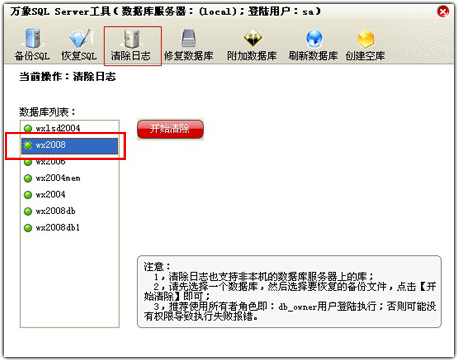The height and width of the screenshot is (361, 458).
Task: Switch to the 清除日志 clear log tool
Action: [x=132, y=46]
